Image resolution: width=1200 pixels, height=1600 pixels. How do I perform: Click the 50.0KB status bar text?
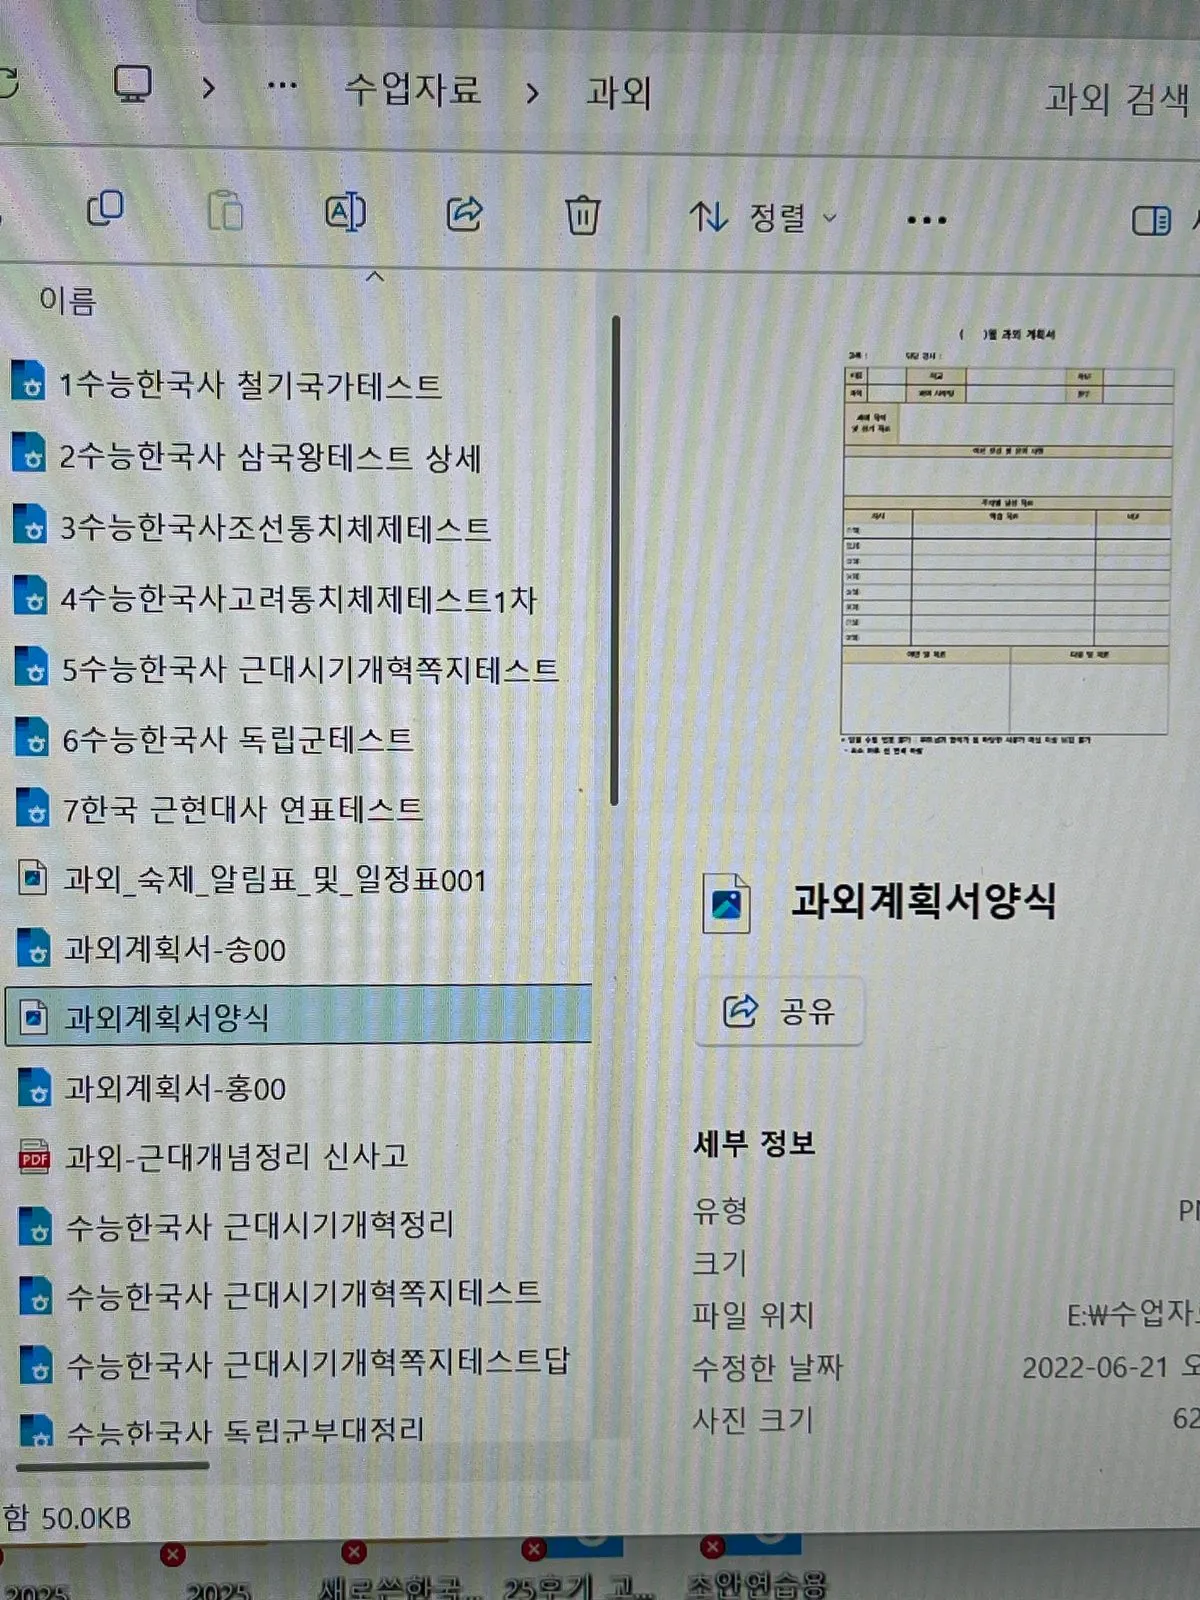click(87, 1519)
